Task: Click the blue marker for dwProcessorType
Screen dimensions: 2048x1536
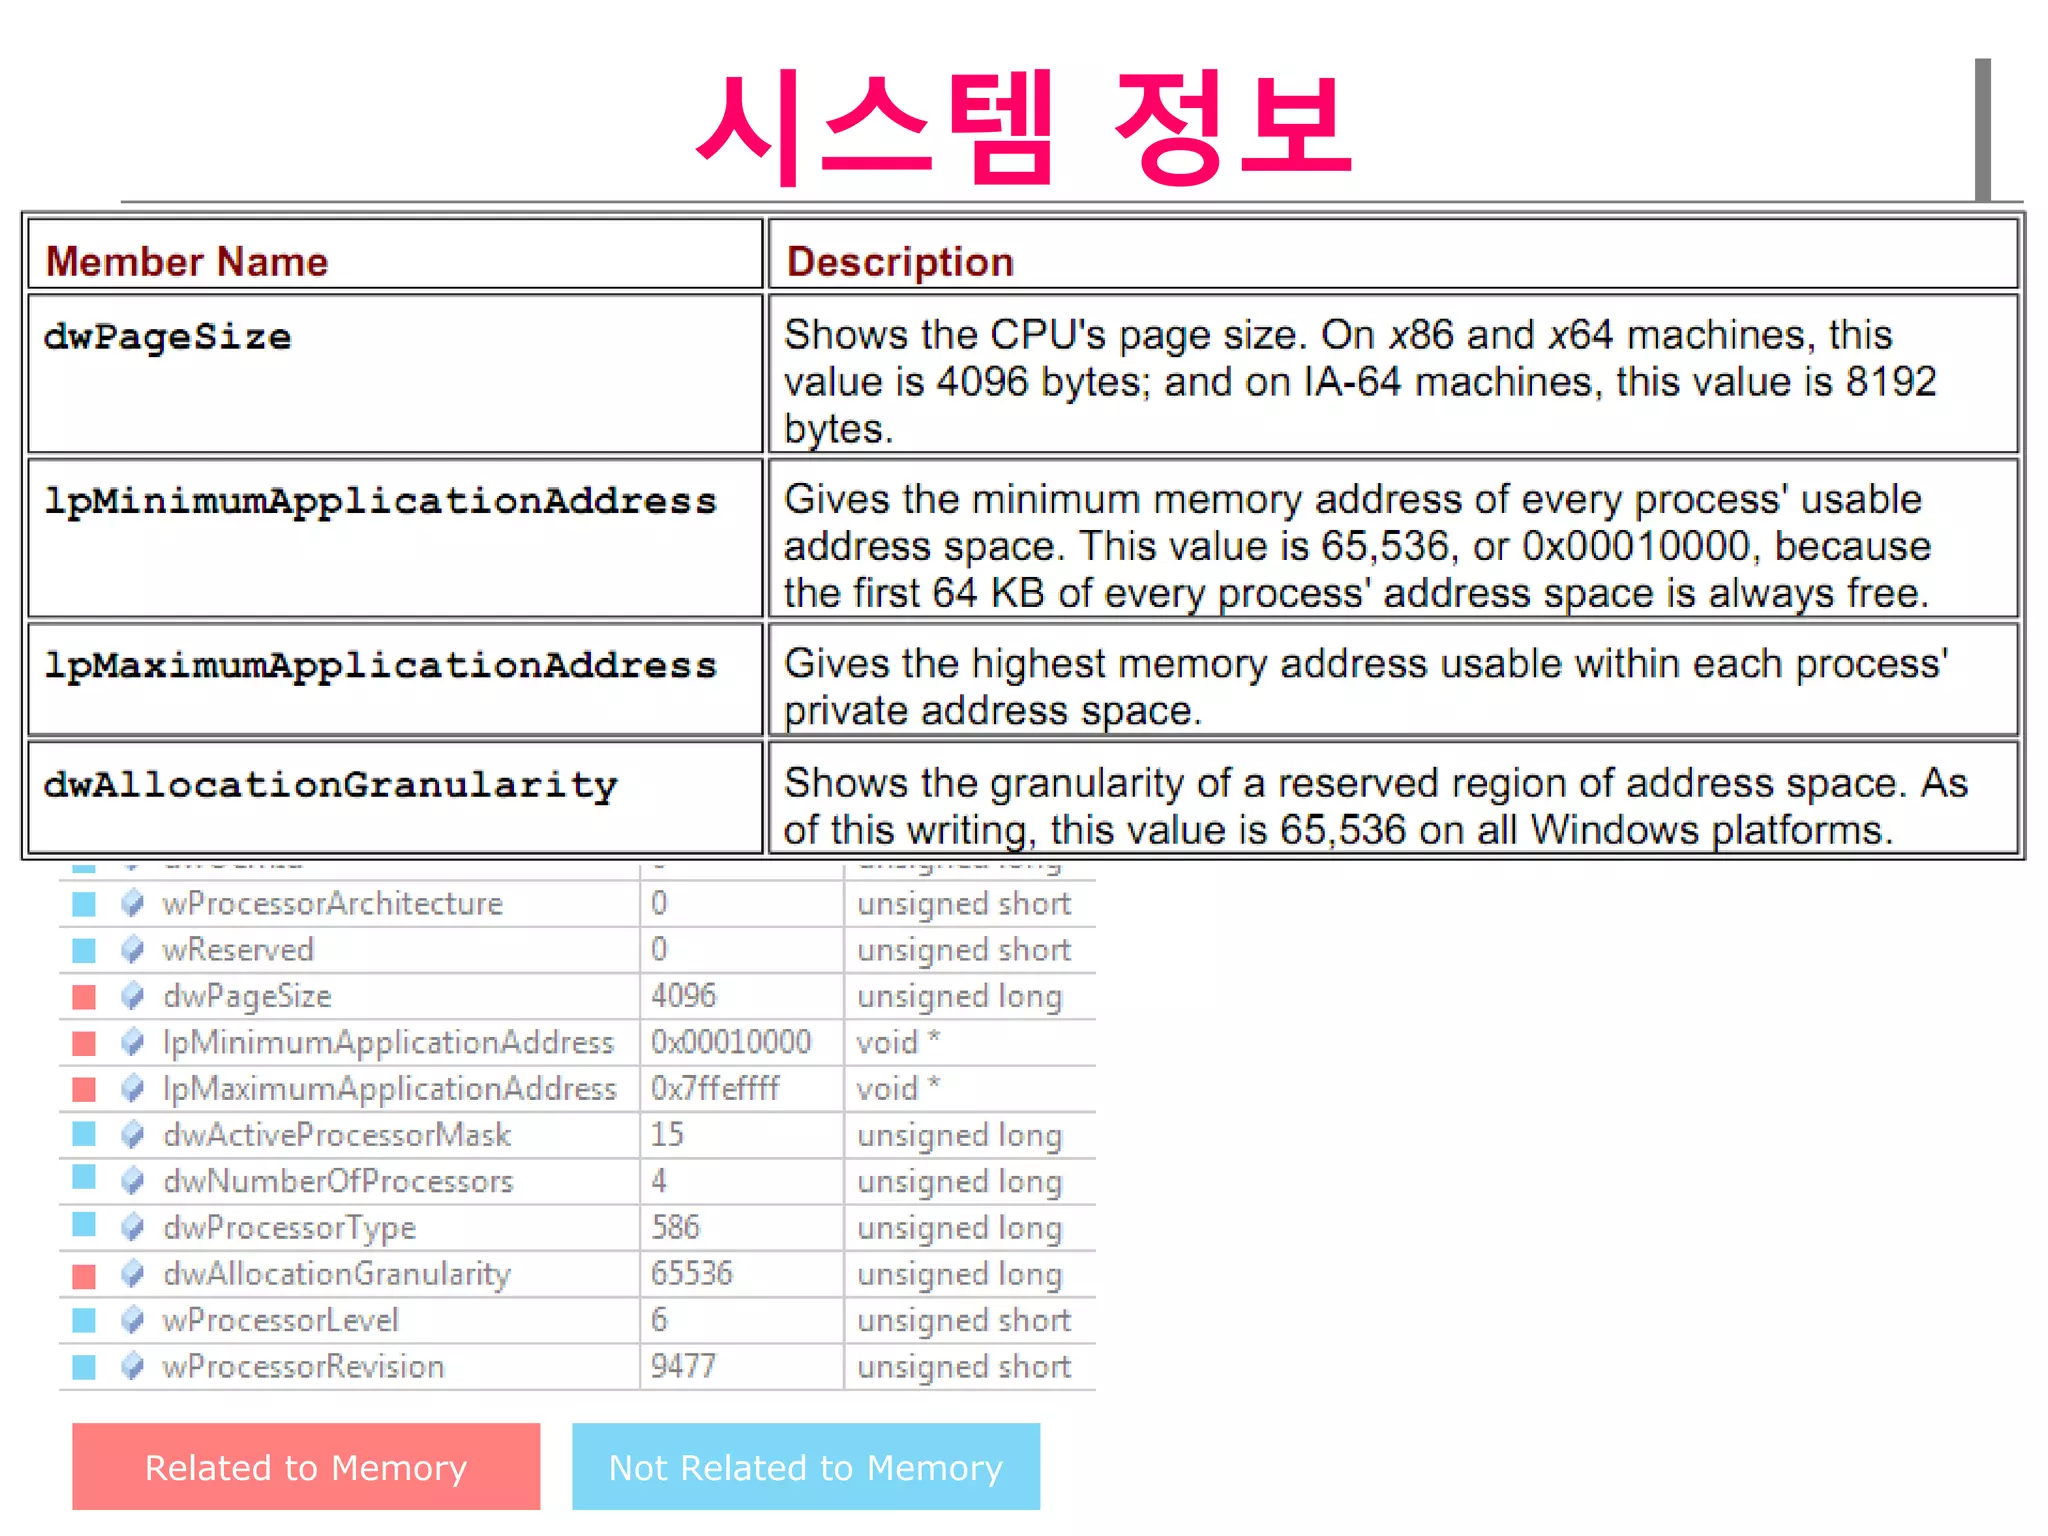Action: (x=84, y=1224)
